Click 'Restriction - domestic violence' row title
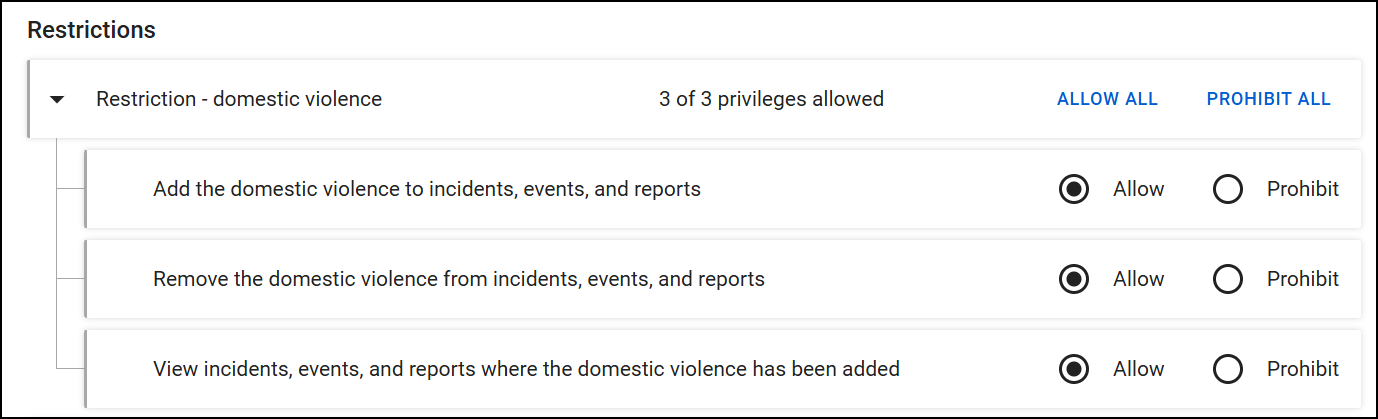The image size is (1378, 419). [239, 99]
